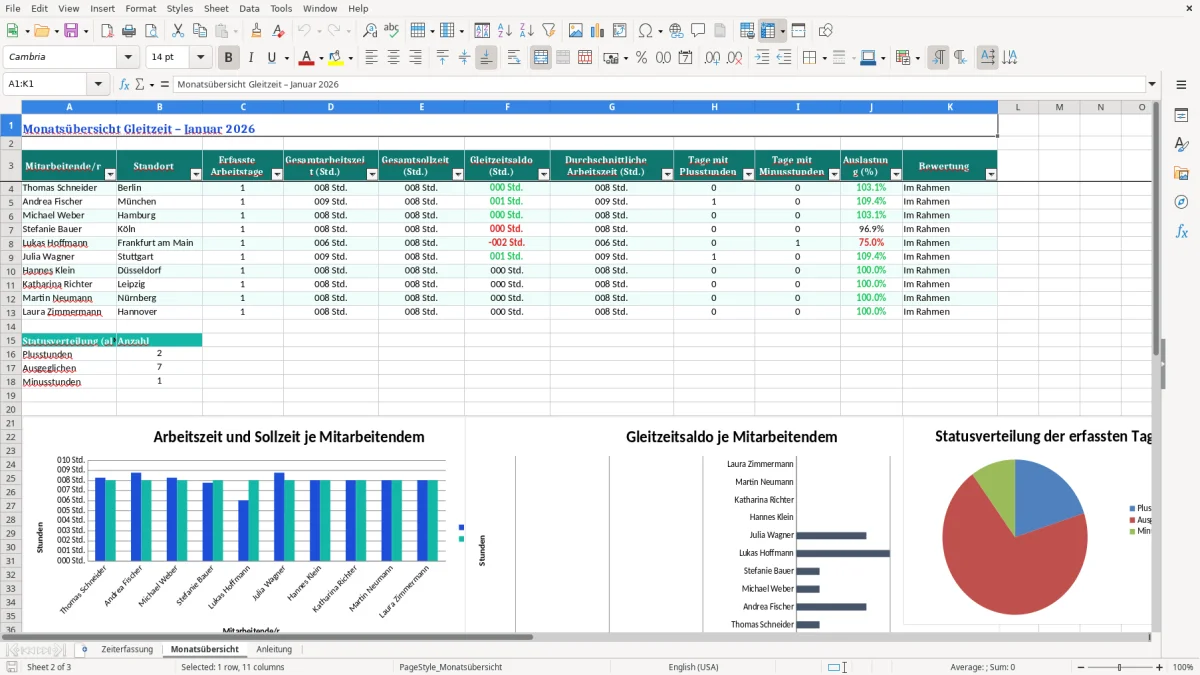Apply yellow background color
The width and height of the screenshot is (1200, 675).
335,58
